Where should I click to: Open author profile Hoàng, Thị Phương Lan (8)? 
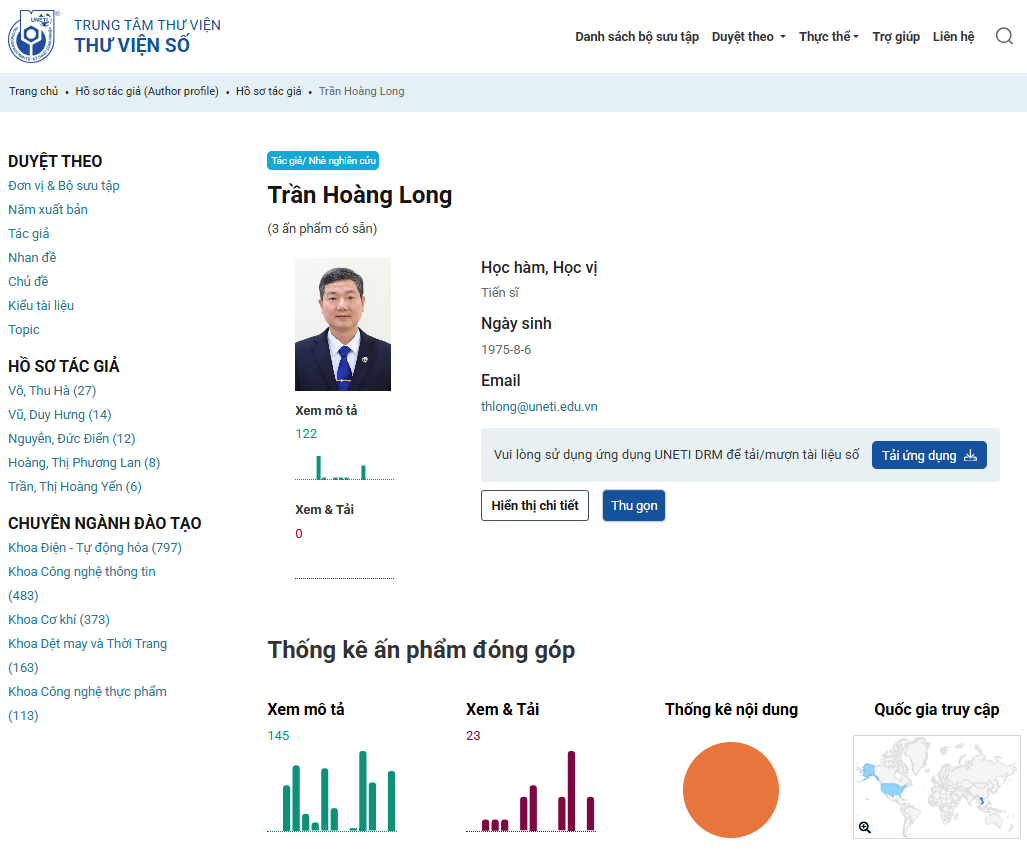84,463
